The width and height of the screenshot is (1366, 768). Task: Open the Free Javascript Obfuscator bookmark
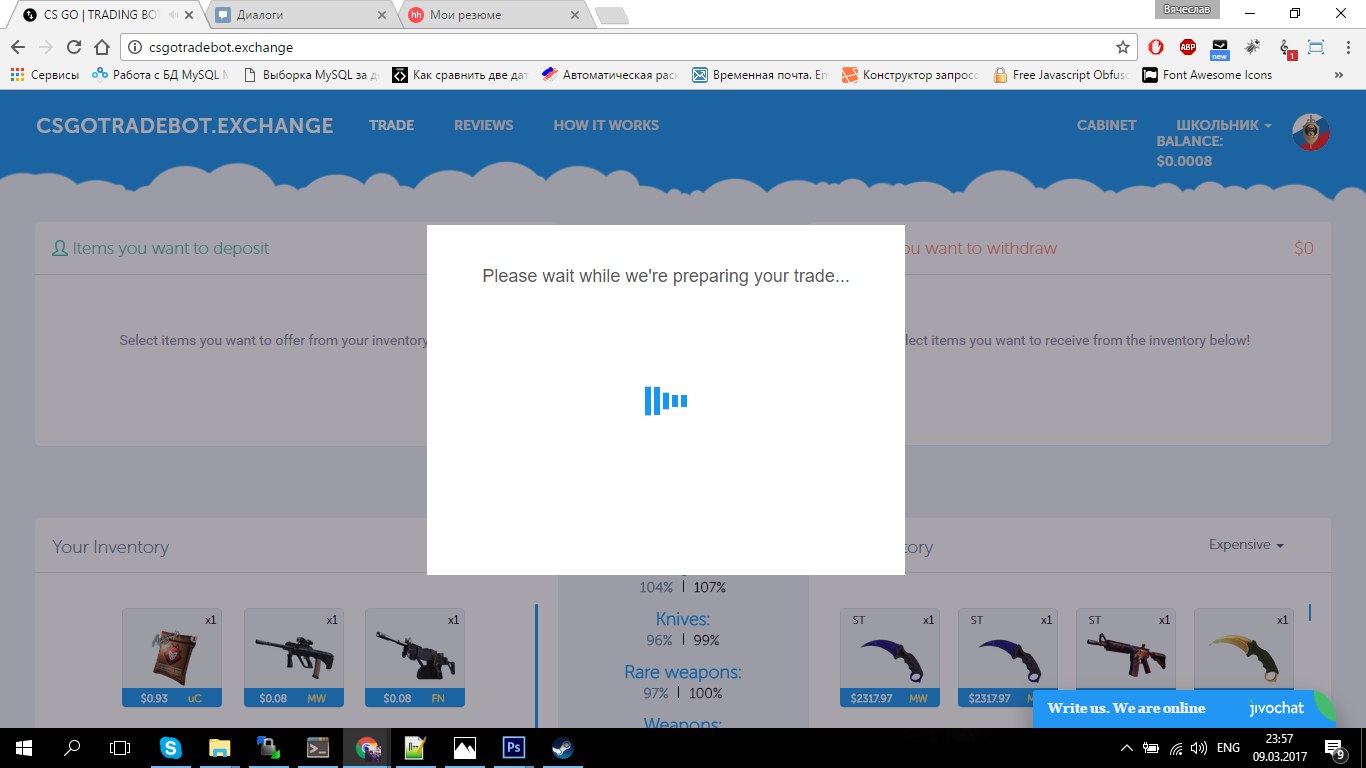[x=1060, y=75]
